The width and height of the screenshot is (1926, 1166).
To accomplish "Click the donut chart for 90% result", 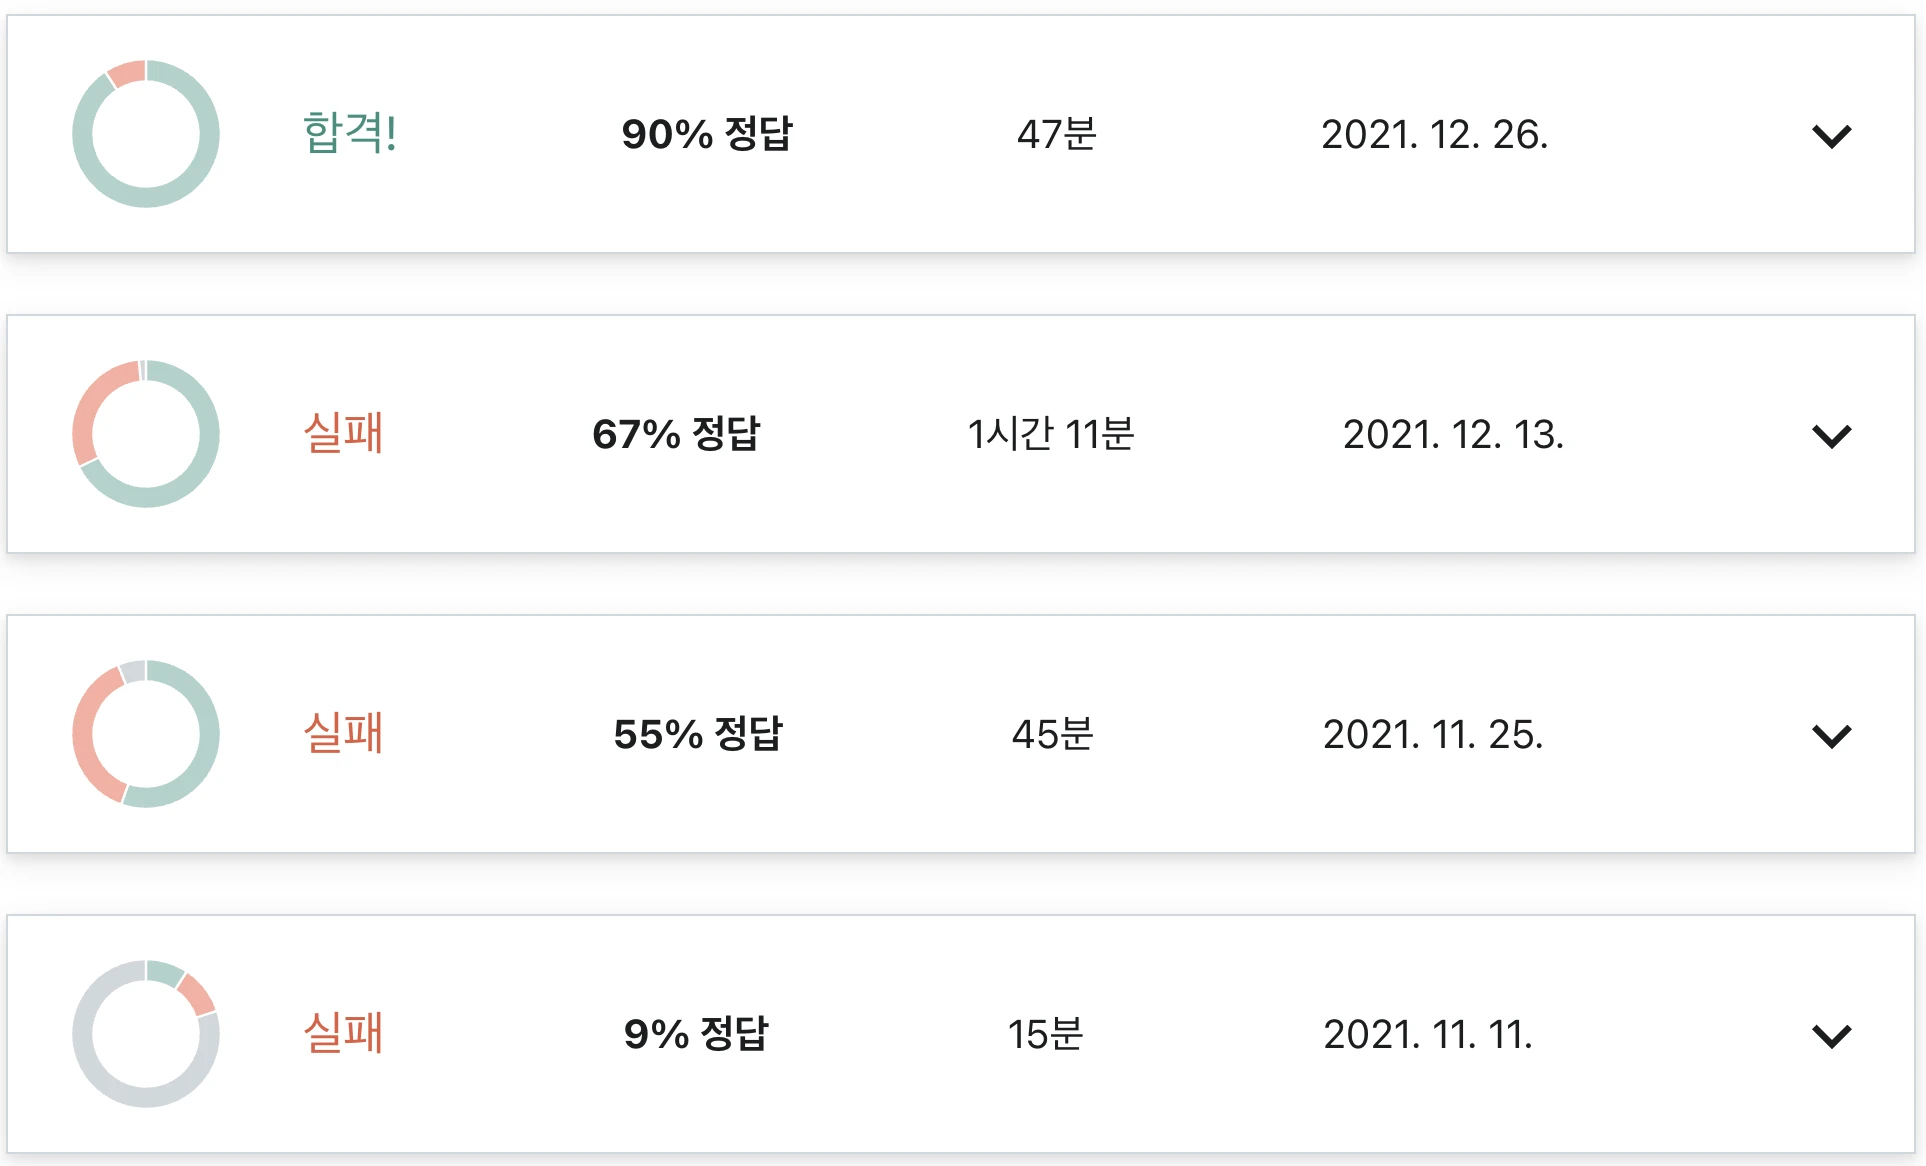I will point(146,134).
